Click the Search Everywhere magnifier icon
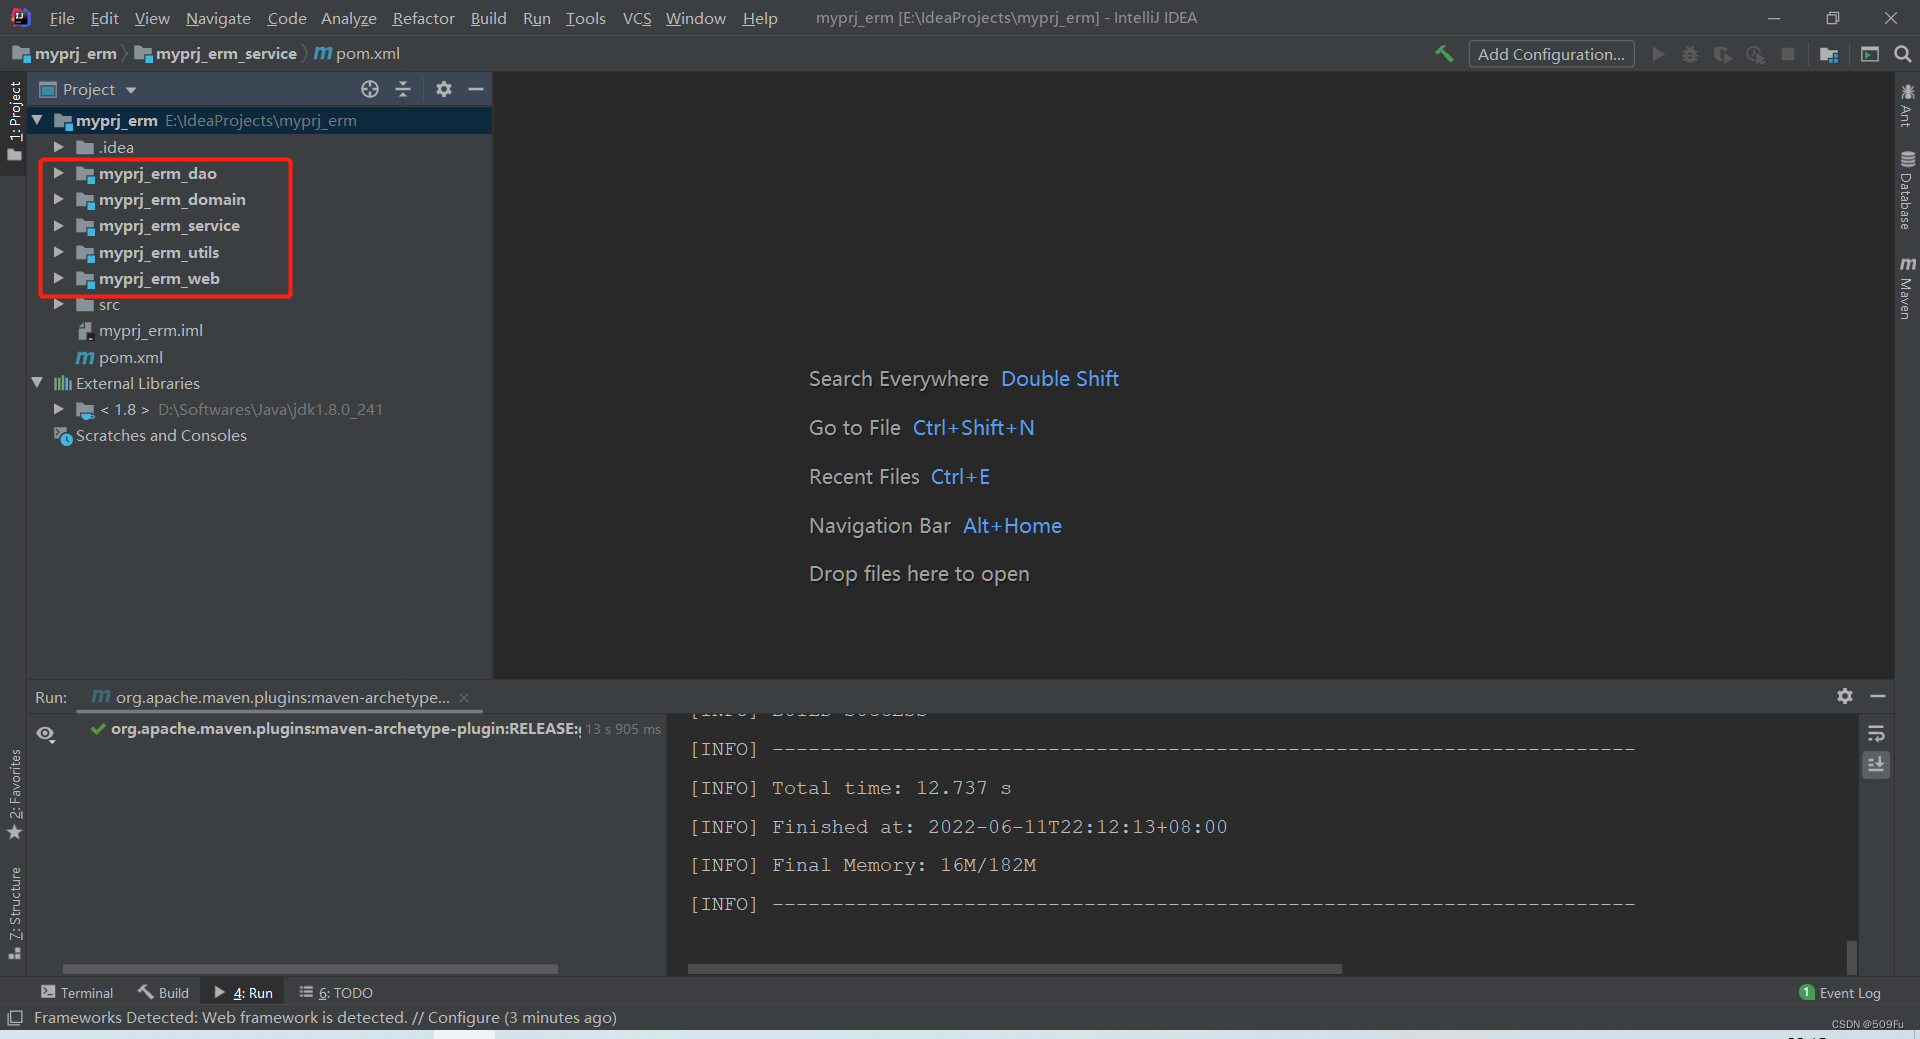This screenshot has height=1039, width=1920. (x=1903, y=54)
